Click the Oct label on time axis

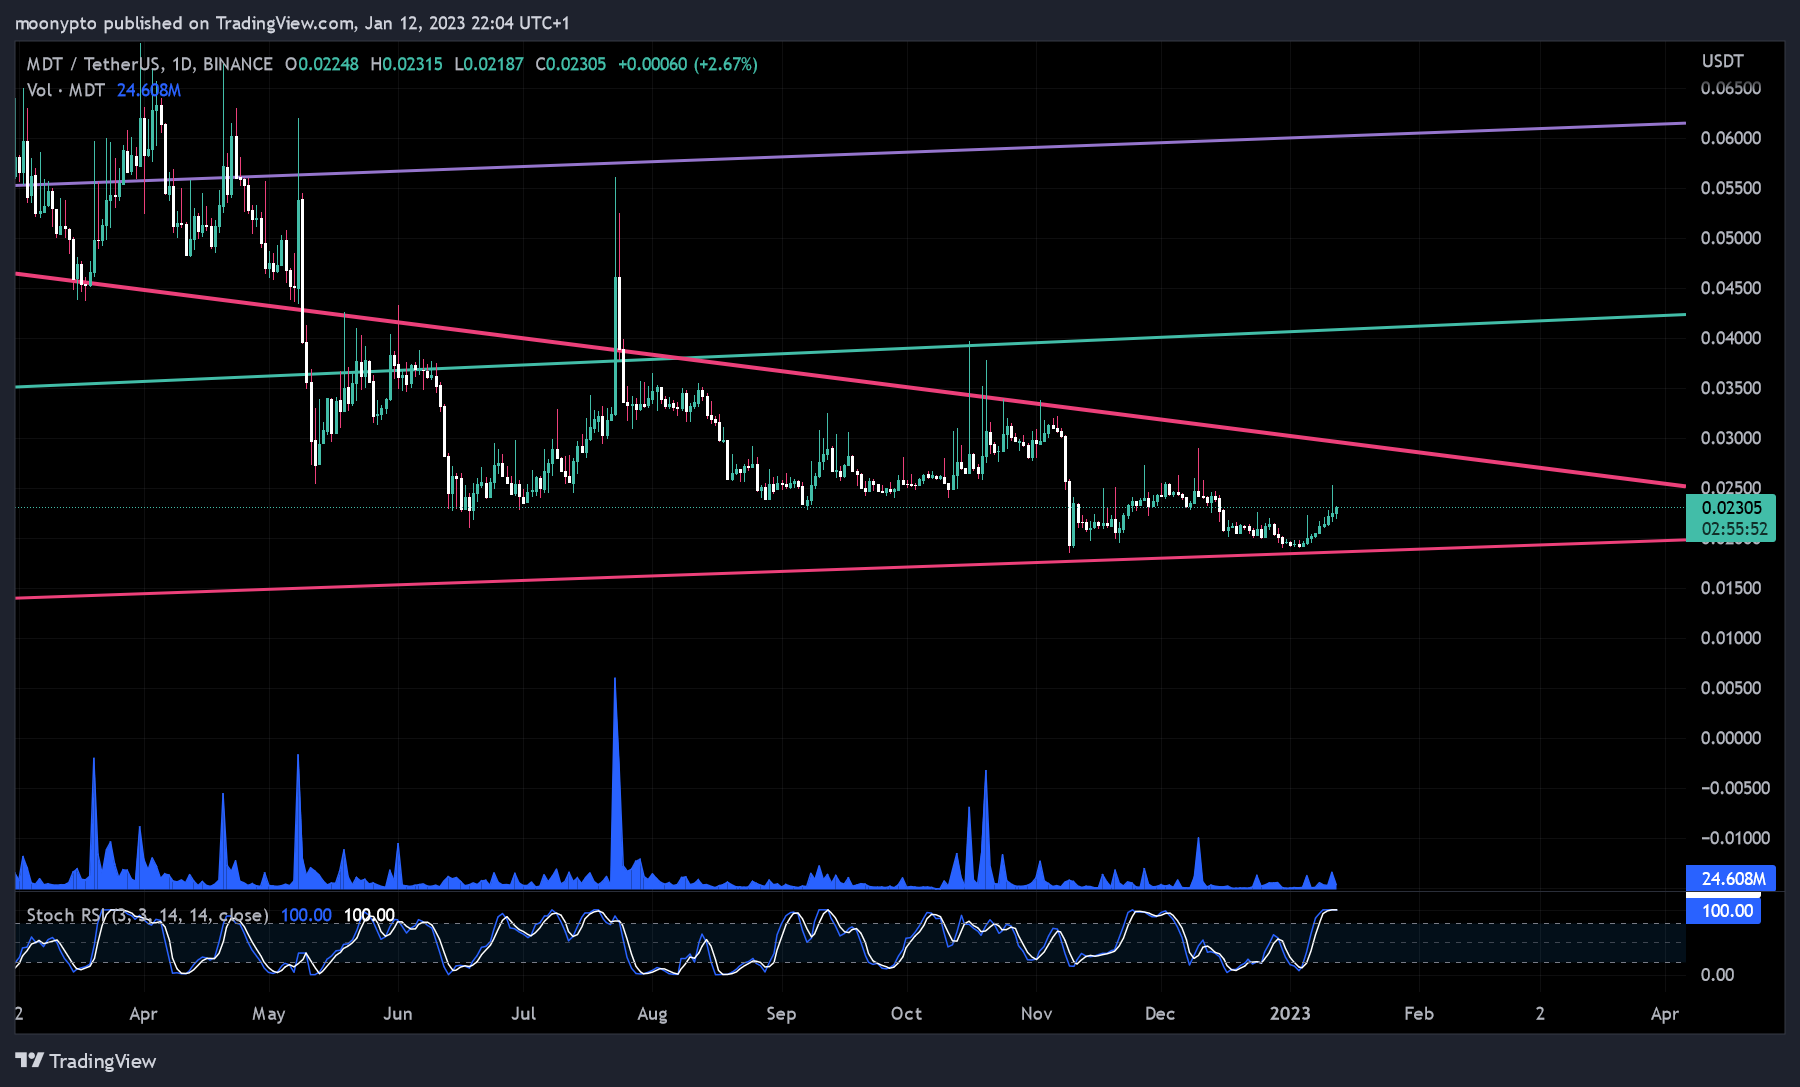[907, 1014]
